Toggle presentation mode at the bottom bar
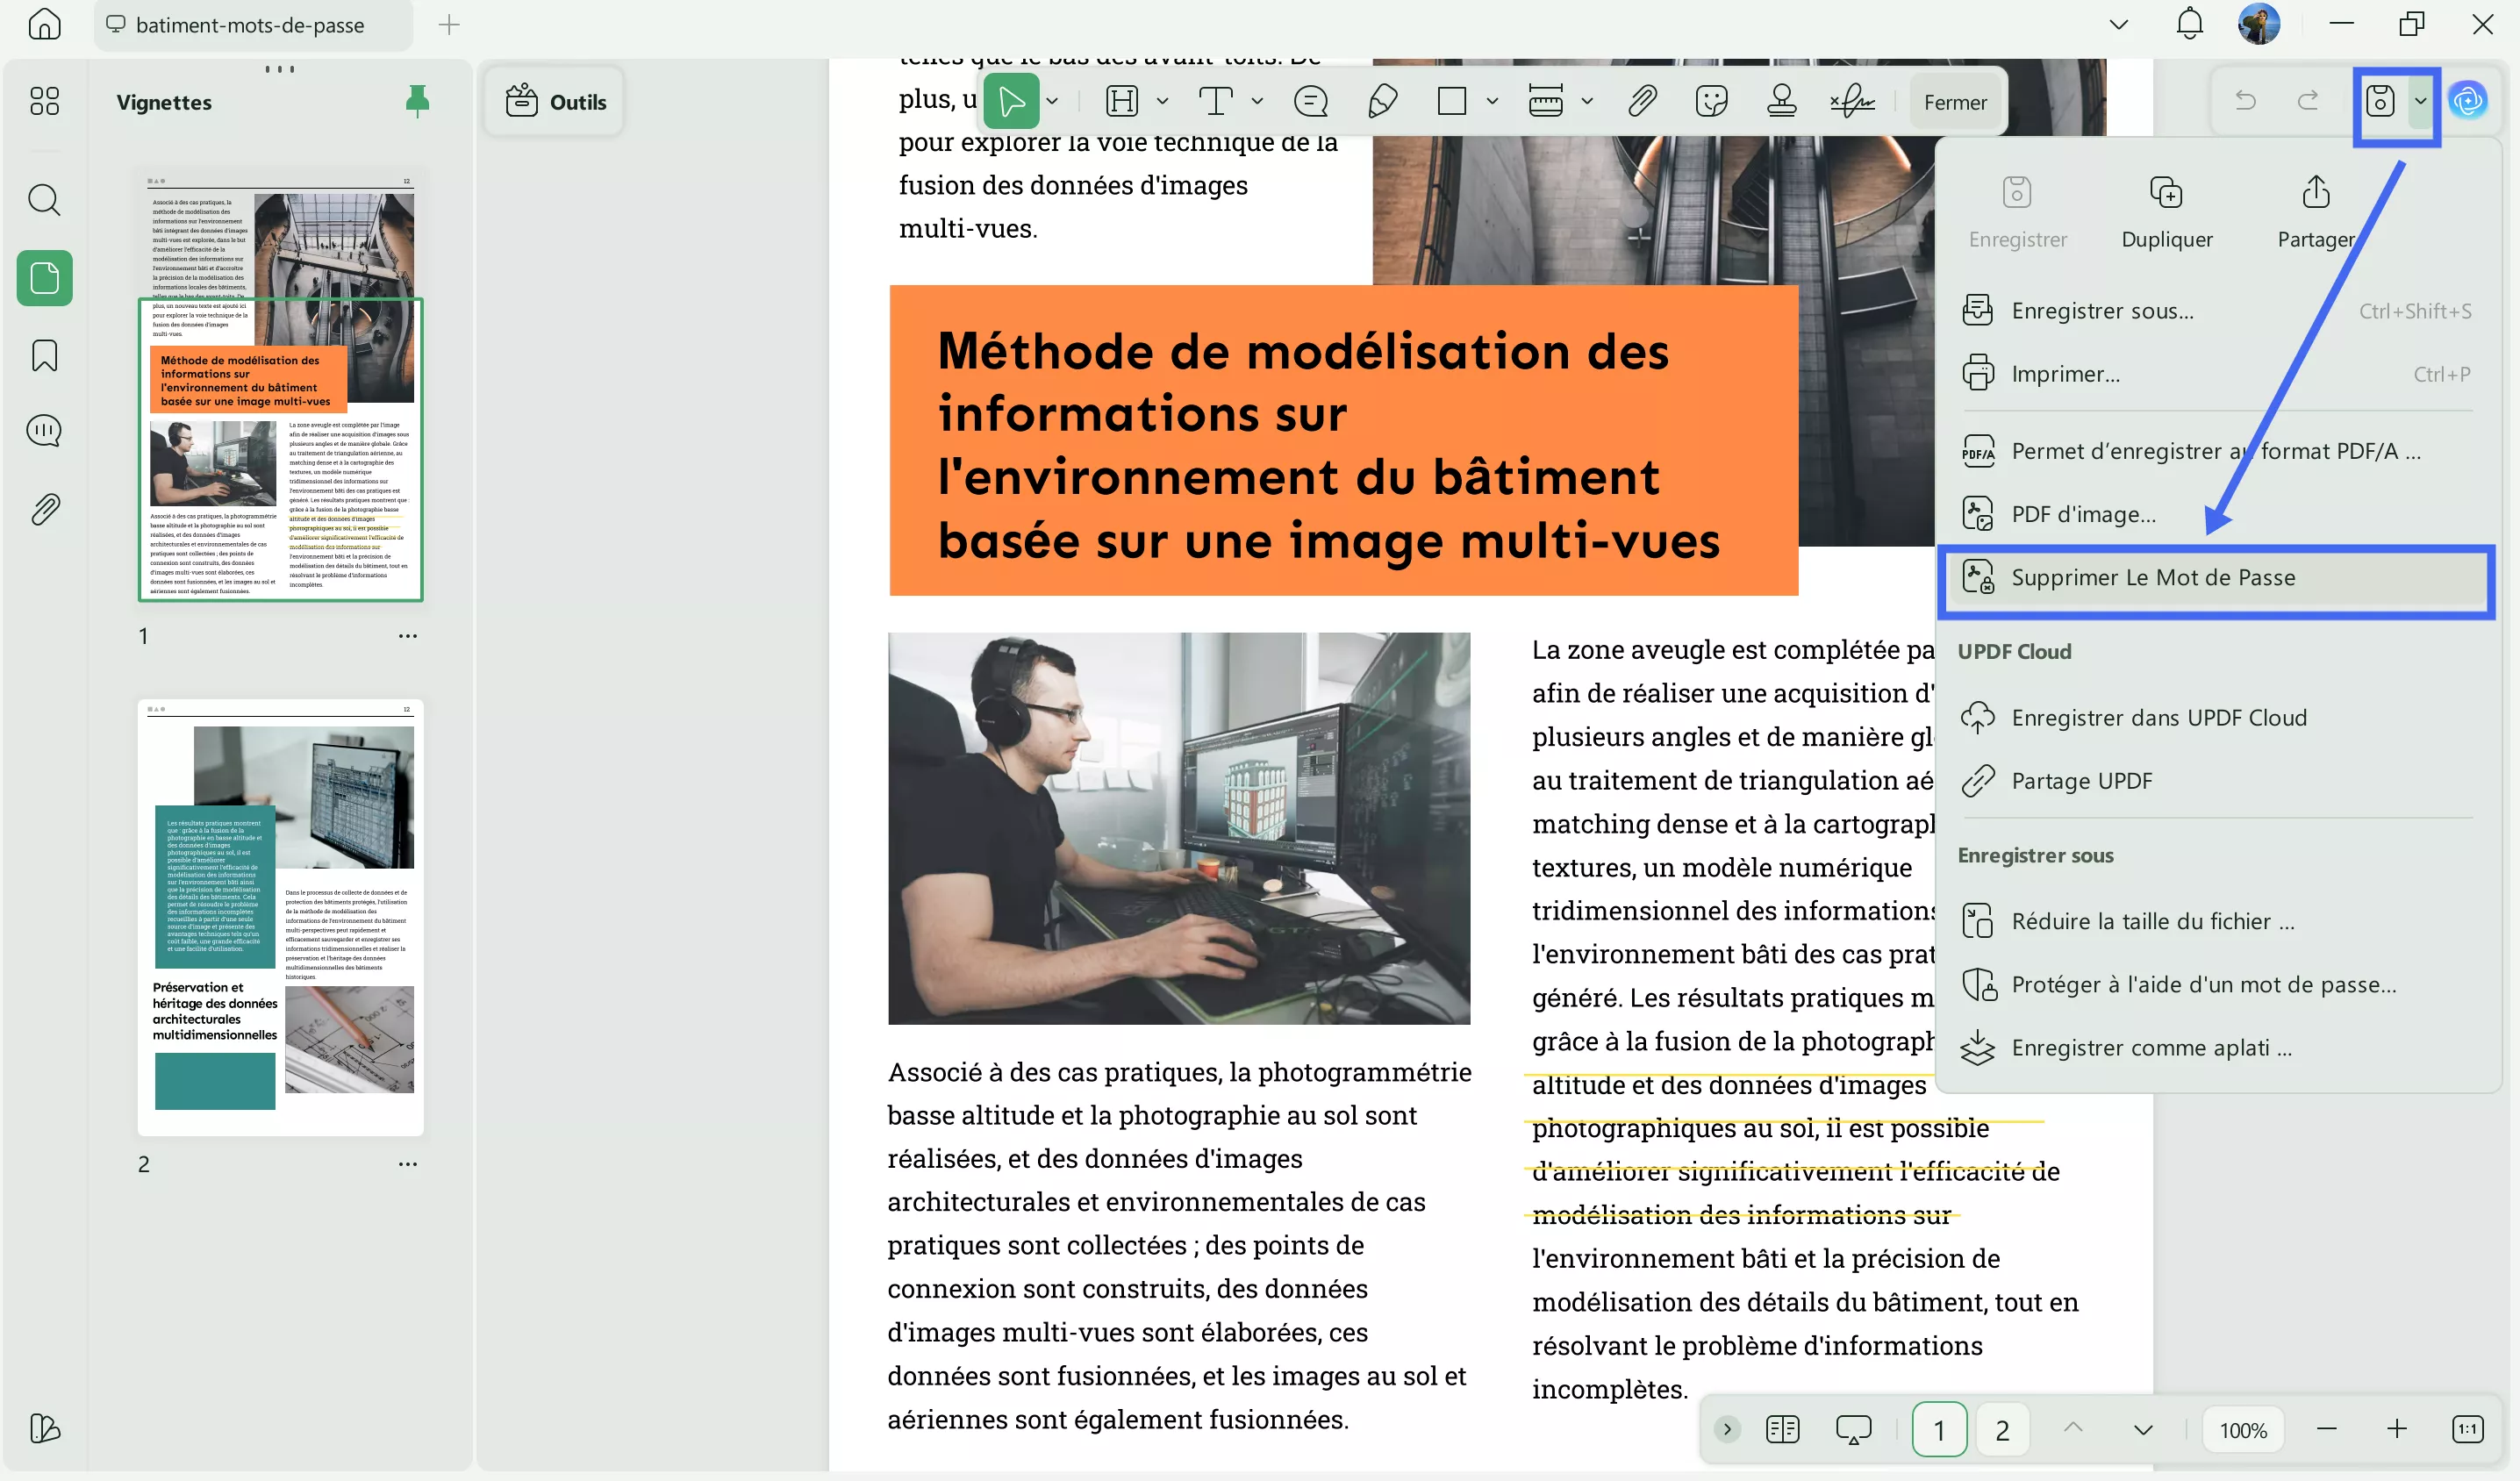Image resolution: width=2520 pixels, height=1481 pixels. (1853, 1429)
